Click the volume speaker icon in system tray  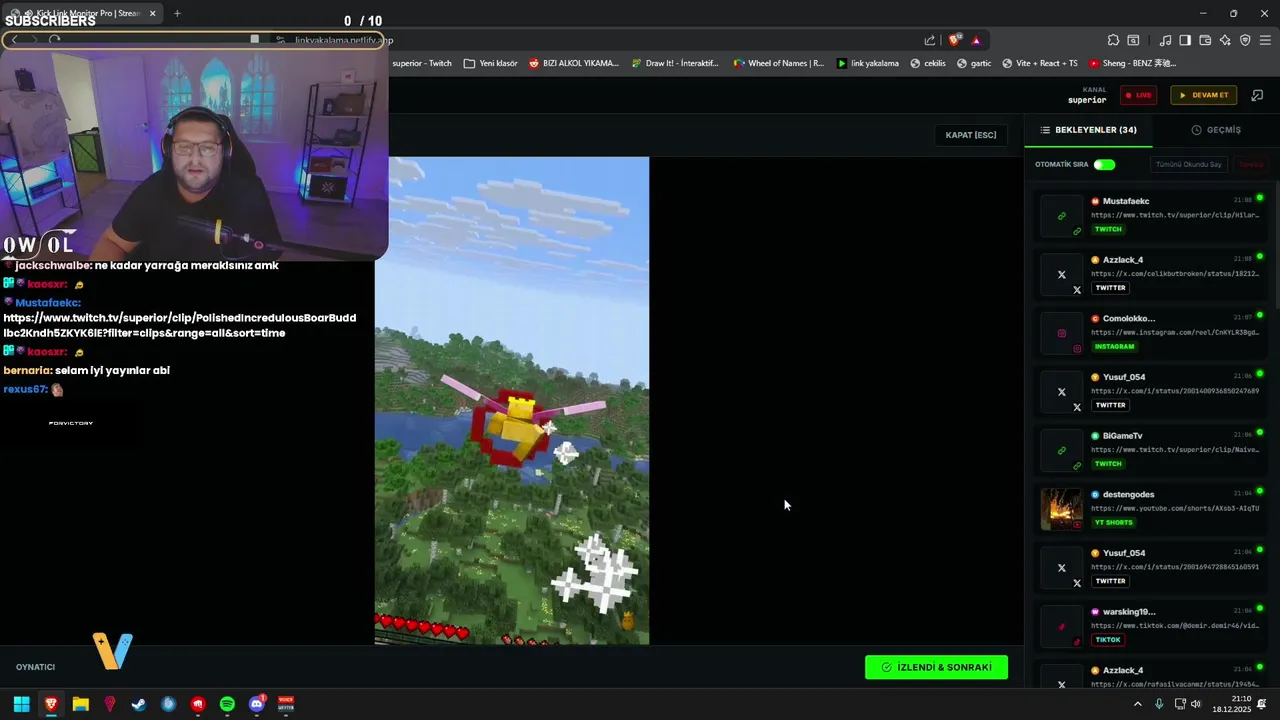click(1195, 704)
